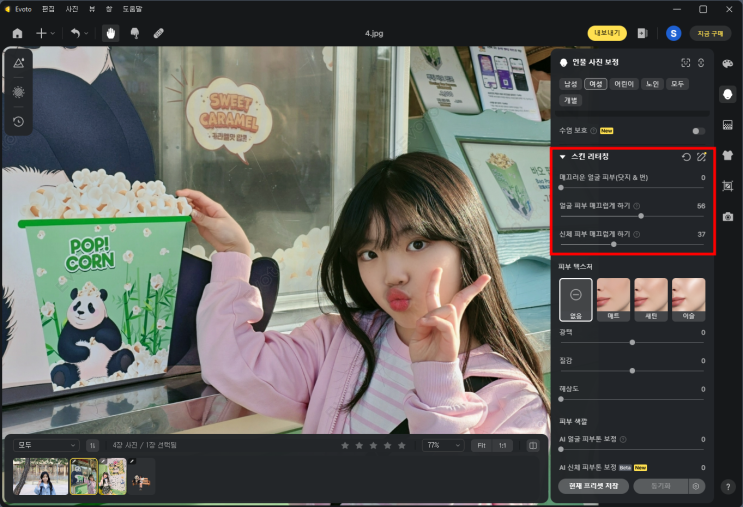Open the 뷰 menu
Screen dimensions: 743x507
[x=92, y=9]
